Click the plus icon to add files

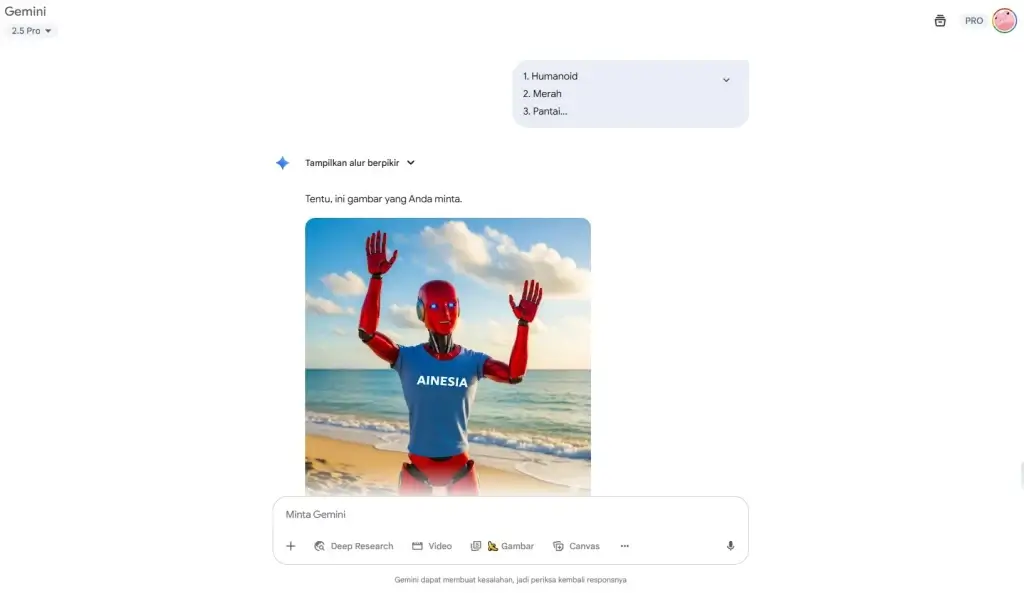coord(291,546)
